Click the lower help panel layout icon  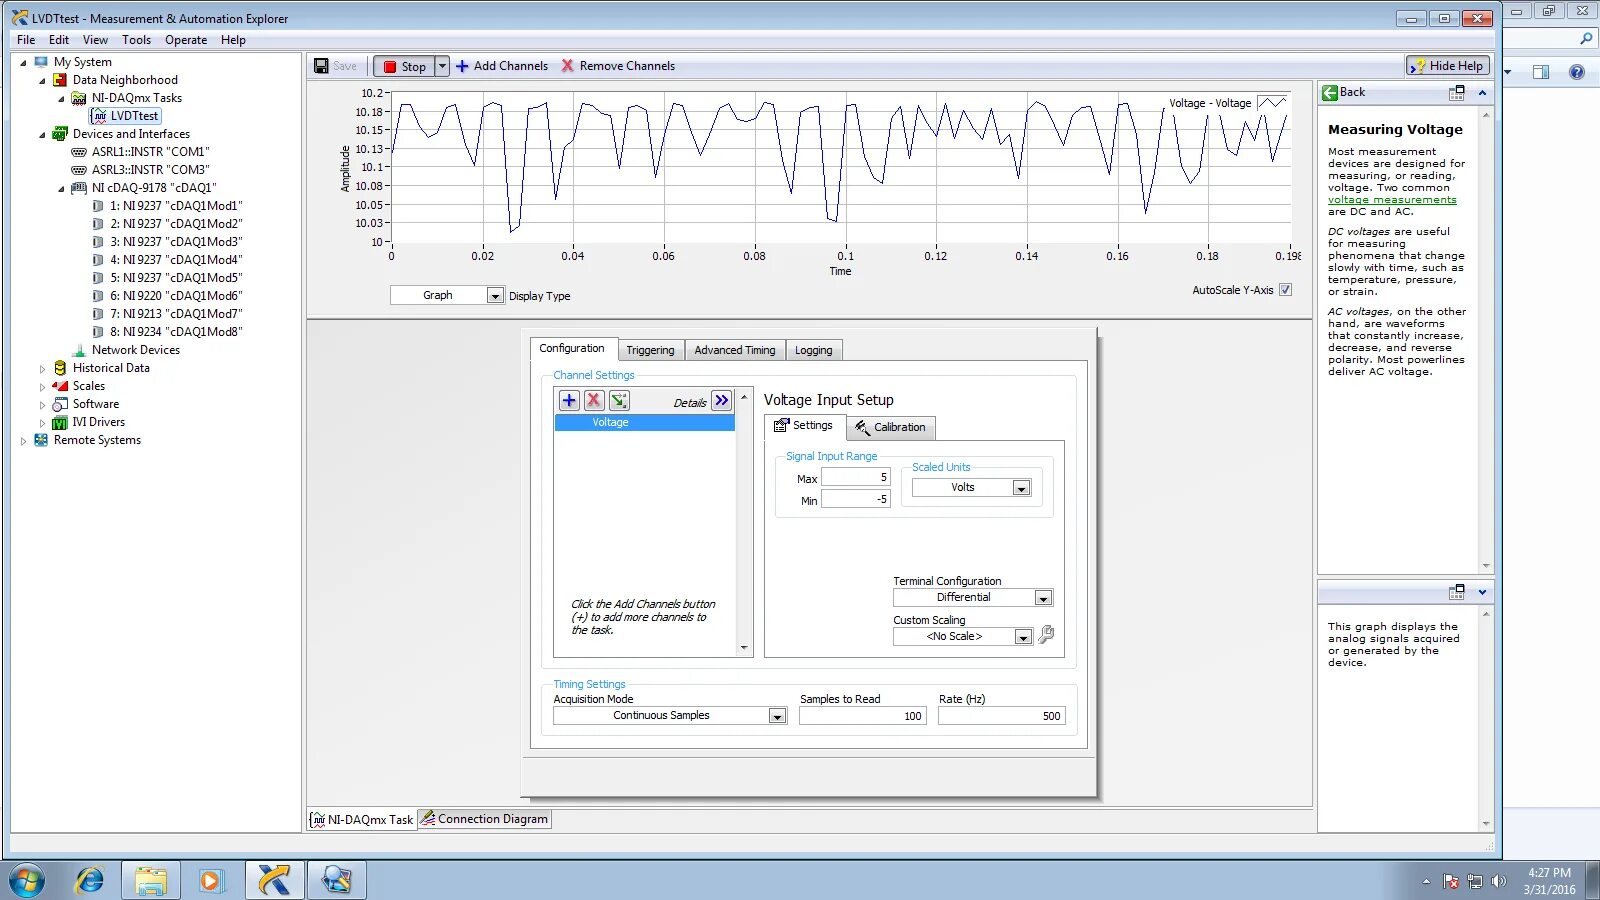pyautogui.click(x=1457, y=592)
